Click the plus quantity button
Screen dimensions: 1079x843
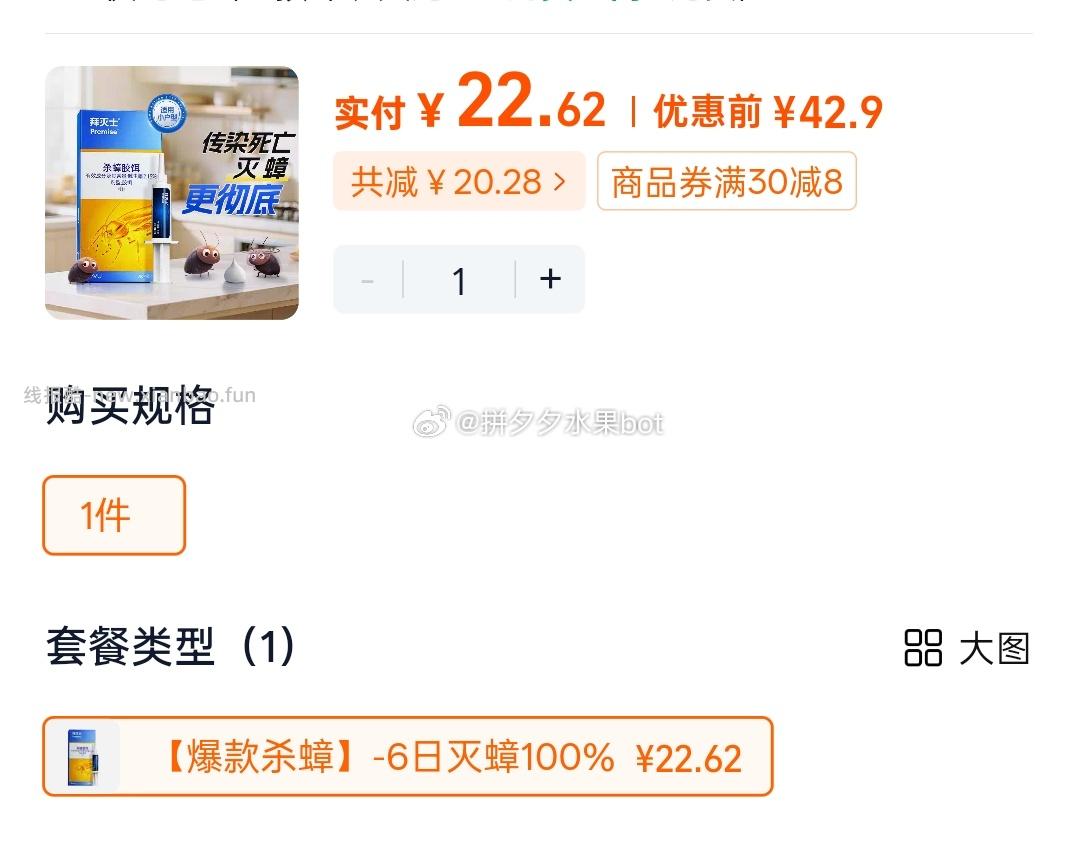(550, 279)
